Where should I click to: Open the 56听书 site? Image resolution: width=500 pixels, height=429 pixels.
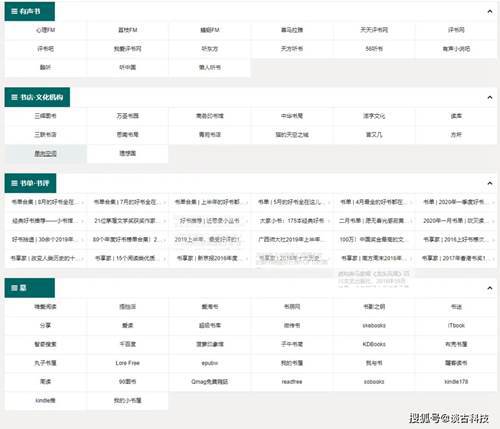click(374, 49)
